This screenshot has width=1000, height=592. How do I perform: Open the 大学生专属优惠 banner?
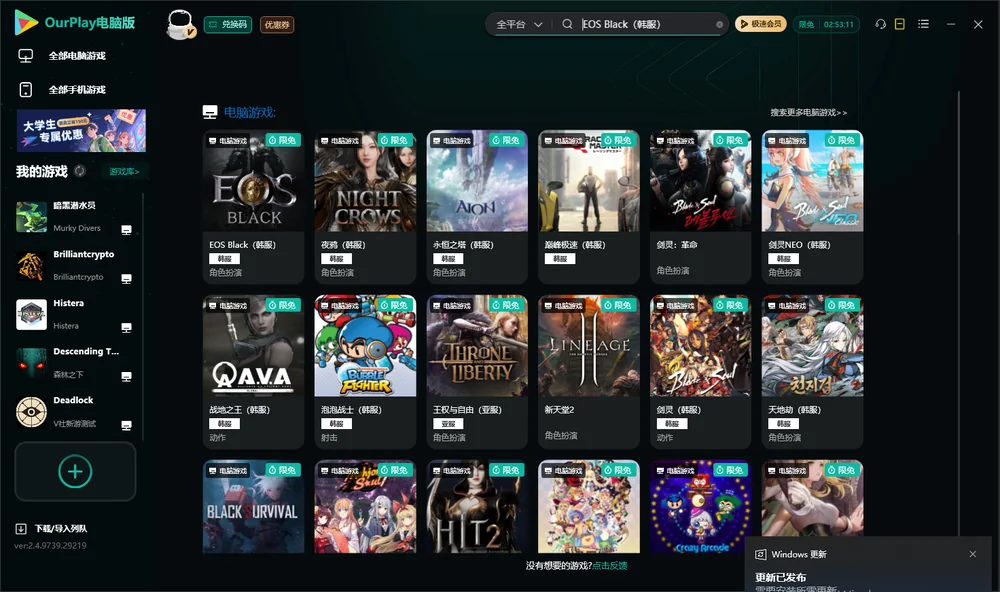coord(82,130)
